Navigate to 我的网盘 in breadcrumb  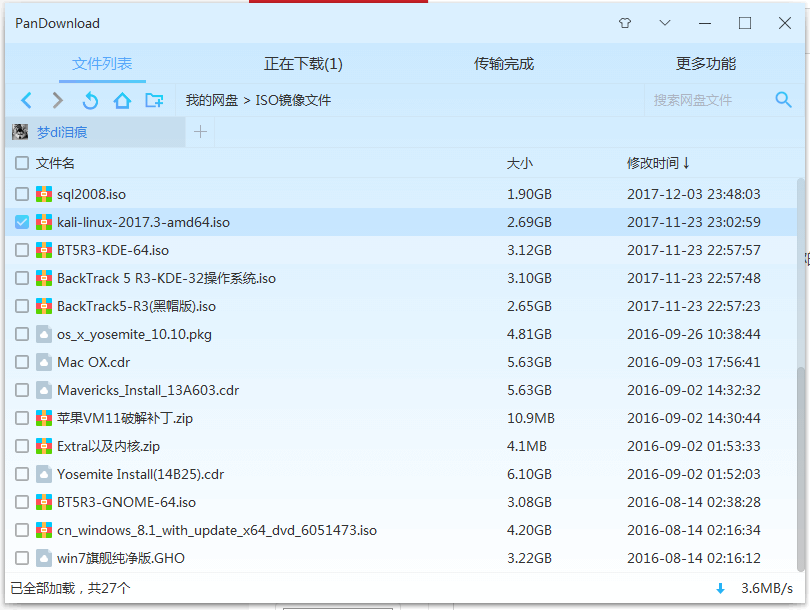(212, 100)
